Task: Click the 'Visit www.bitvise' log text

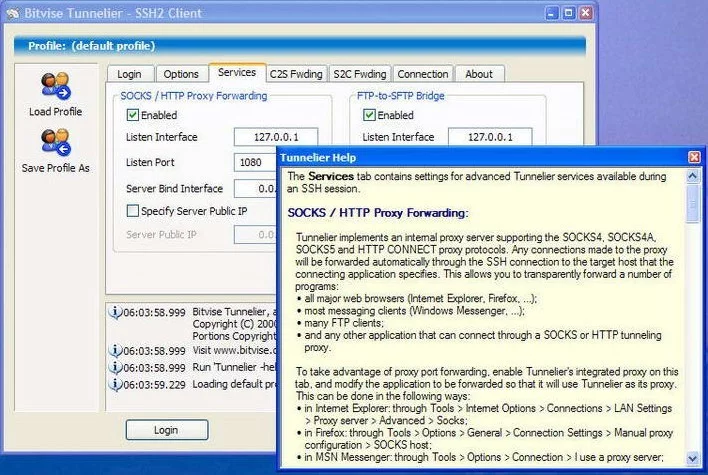Action: pos(234,350)
